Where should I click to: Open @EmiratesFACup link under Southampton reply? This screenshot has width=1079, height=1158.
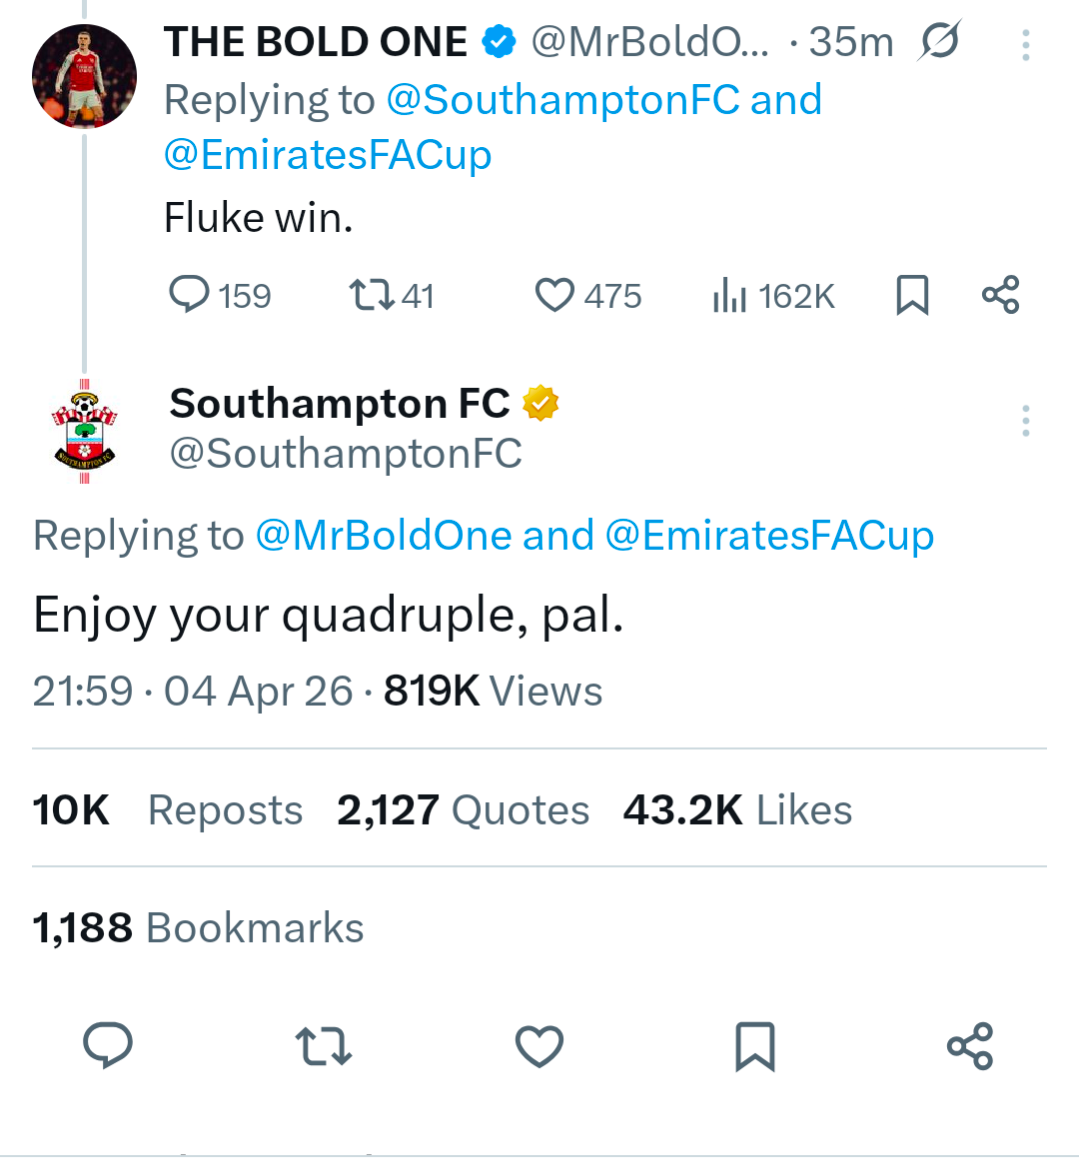pyautogui.click(x=770, y=536)
